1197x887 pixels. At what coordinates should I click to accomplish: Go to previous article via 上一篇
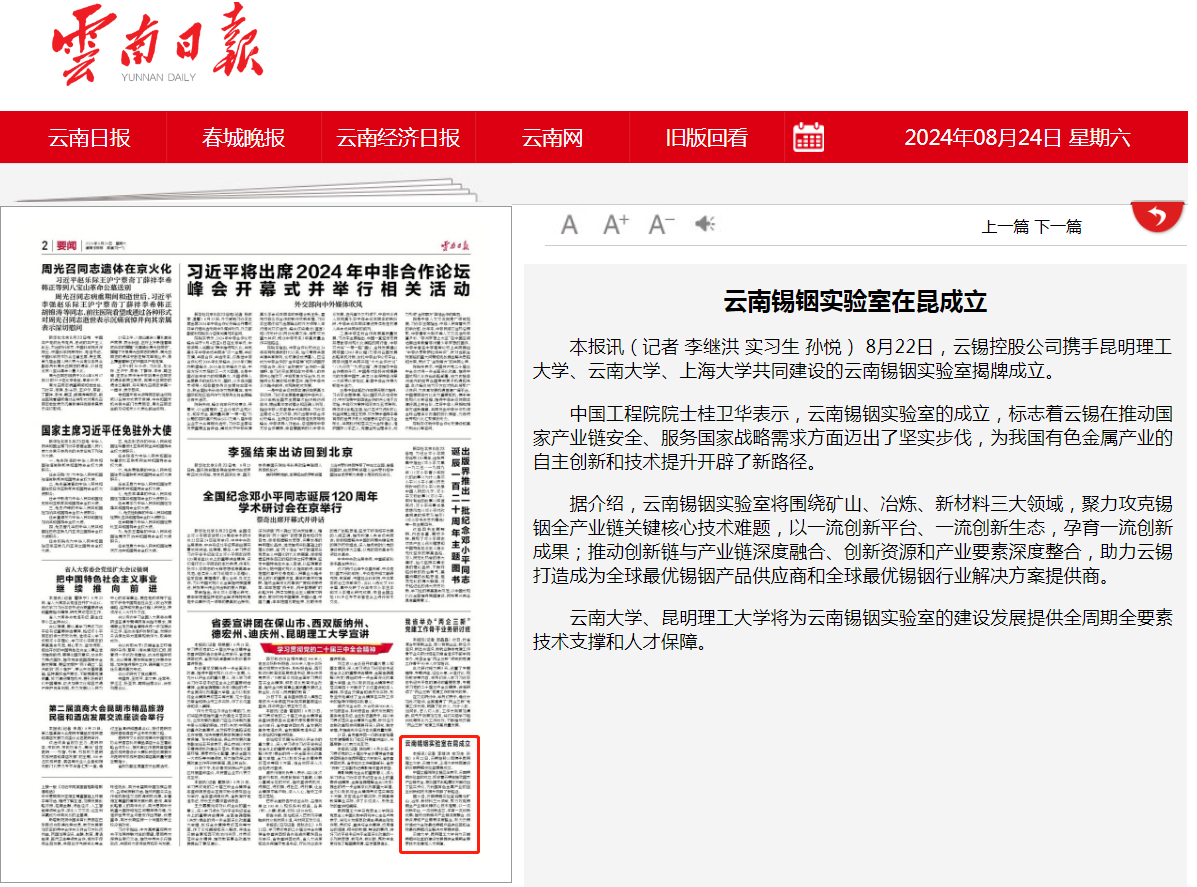point(1005,227)
